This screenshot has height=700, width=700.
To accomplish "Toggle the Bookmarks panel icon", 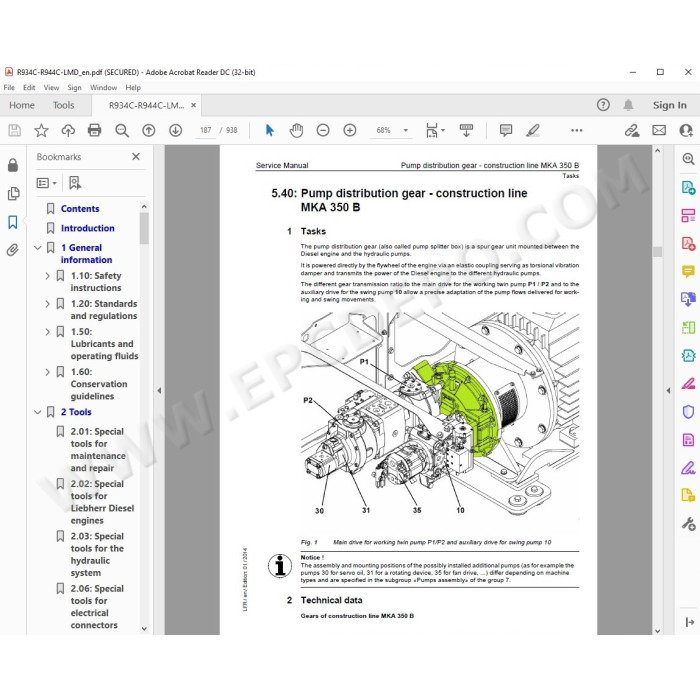I will pos(13,222).
